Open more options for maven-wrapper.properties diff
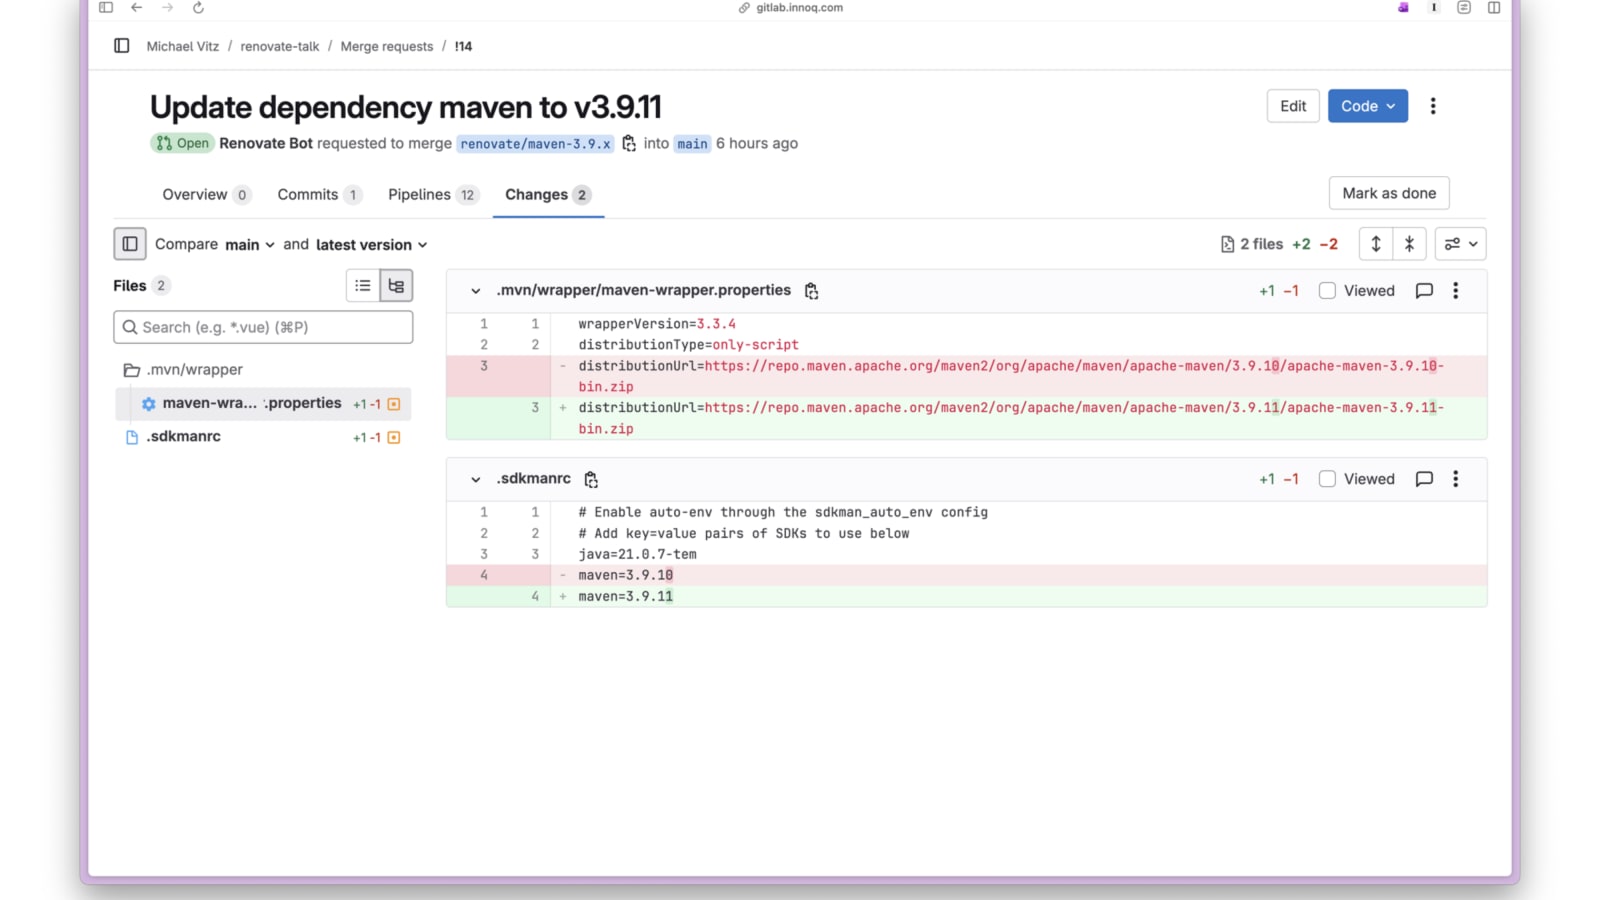 [x=1456, y=291]
